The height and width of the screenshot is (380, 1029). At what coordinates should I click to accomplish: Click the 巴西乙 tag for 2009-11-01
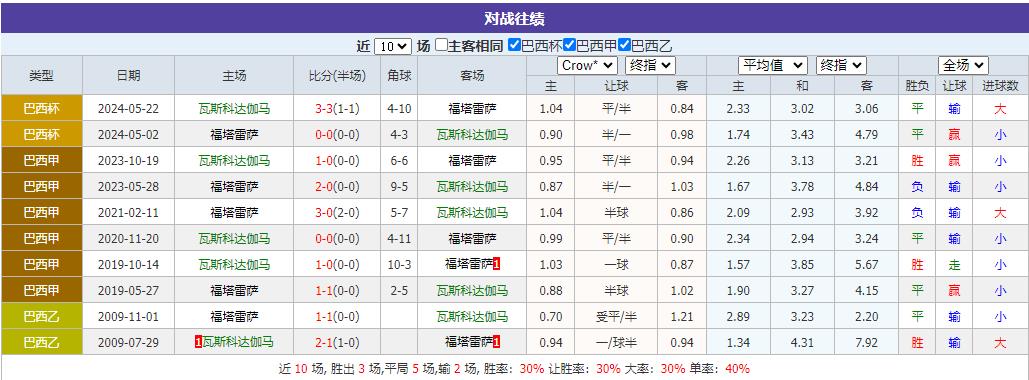tap(41, 316)
